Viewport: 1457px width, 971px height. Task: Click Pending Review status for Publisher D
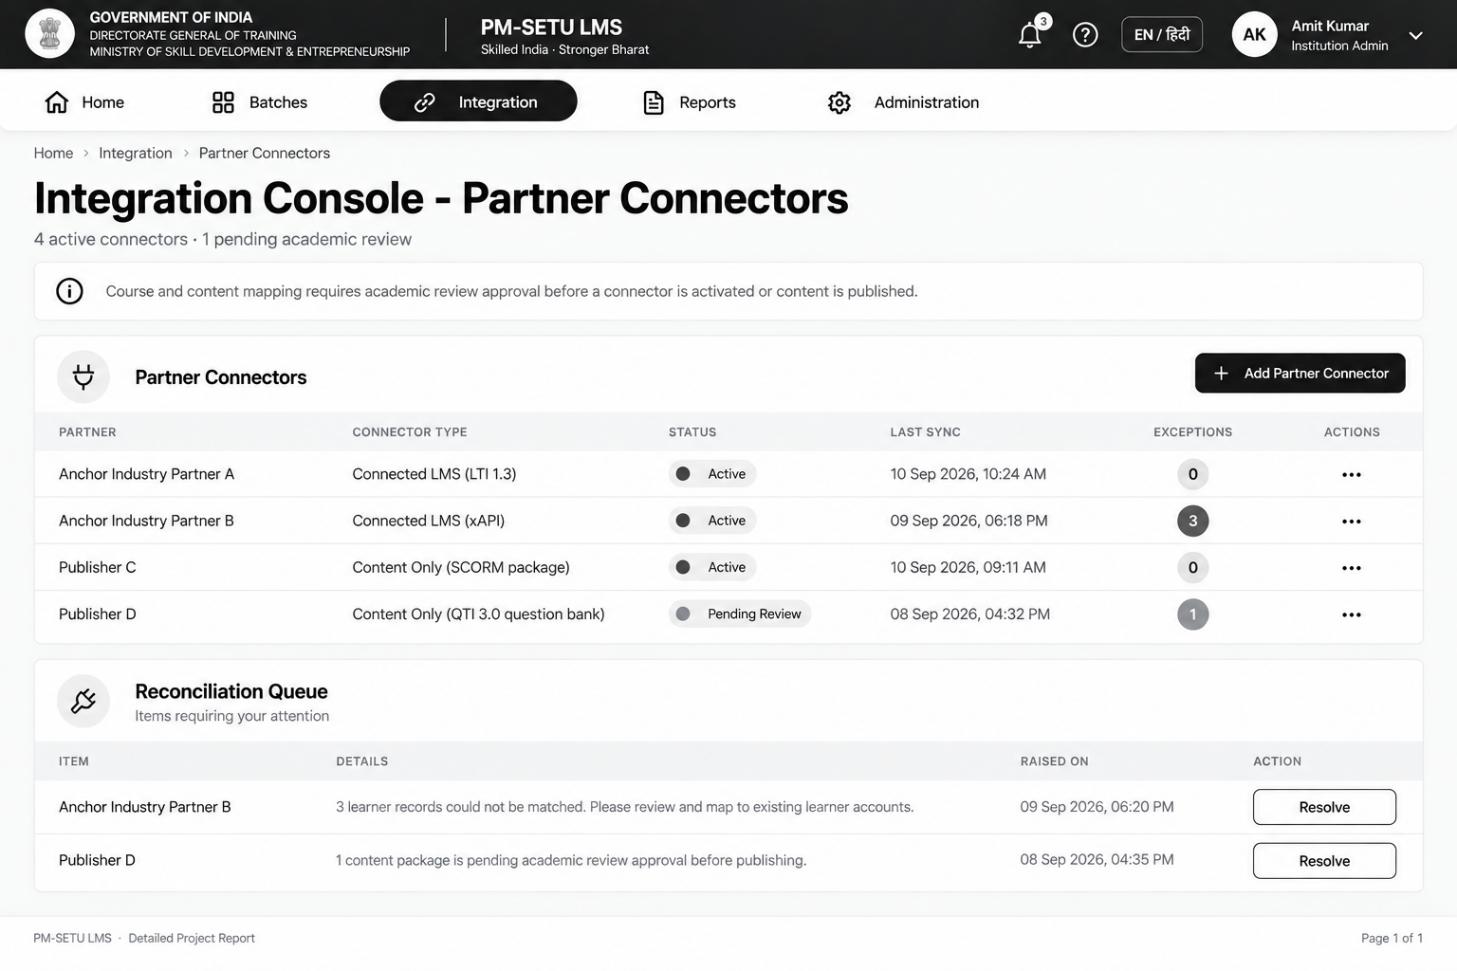[739, 614]
